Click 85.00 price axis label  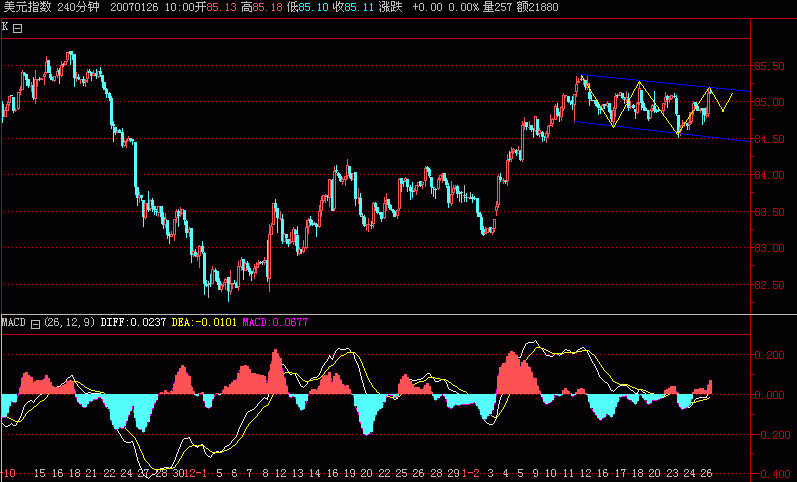770,102
